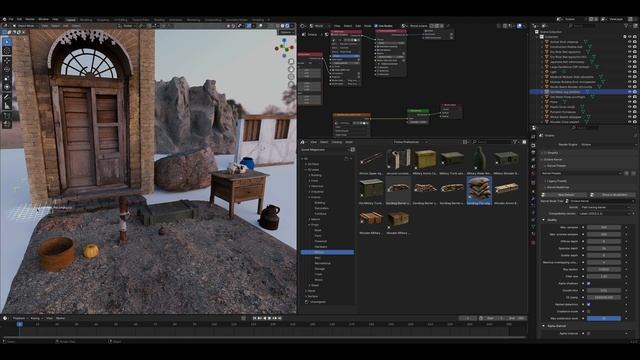Click the Max subdivision level blue slider
Screen dimensions: 640x360
pos(604,318)
